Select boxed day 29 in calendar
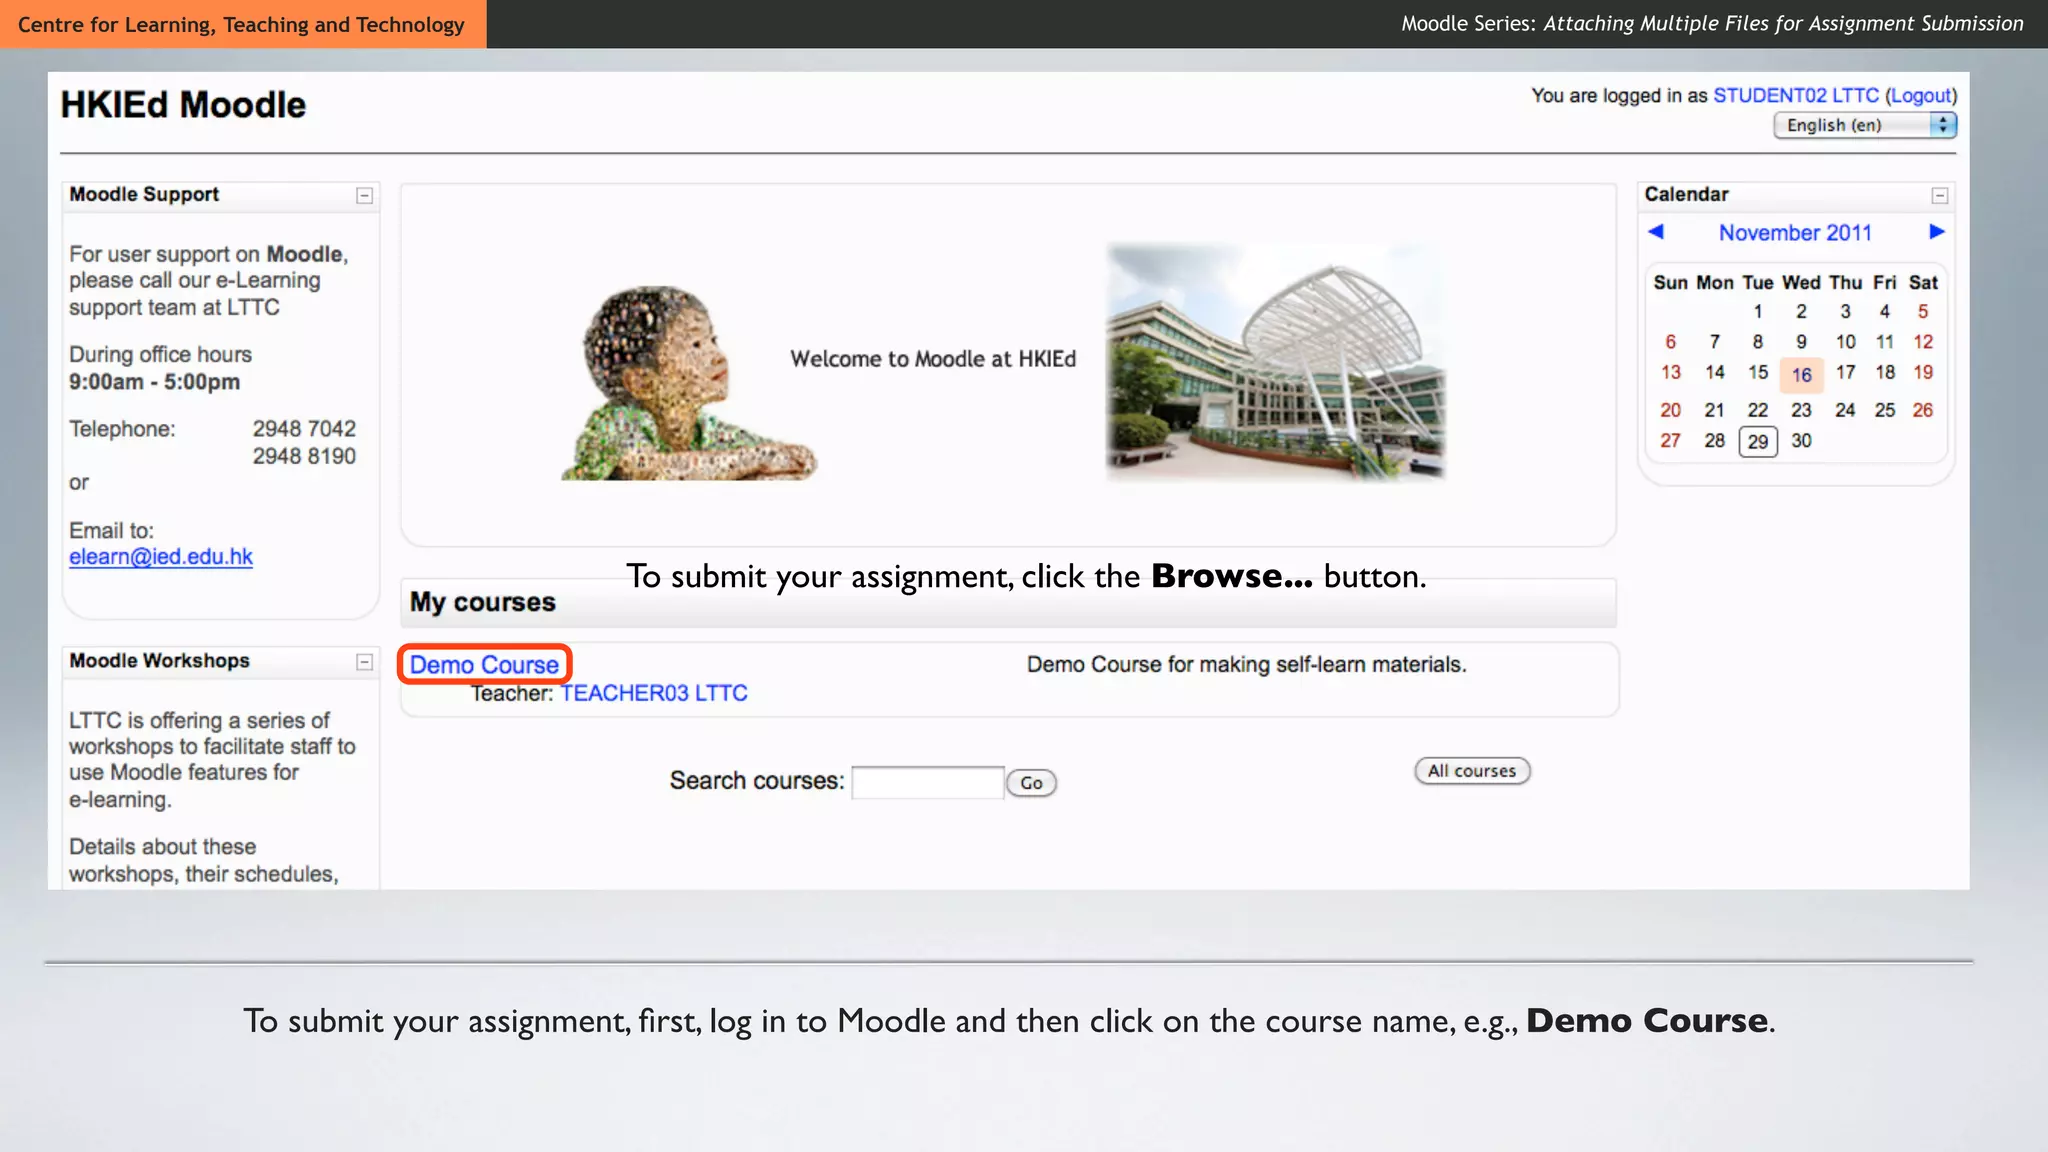 1757,442
